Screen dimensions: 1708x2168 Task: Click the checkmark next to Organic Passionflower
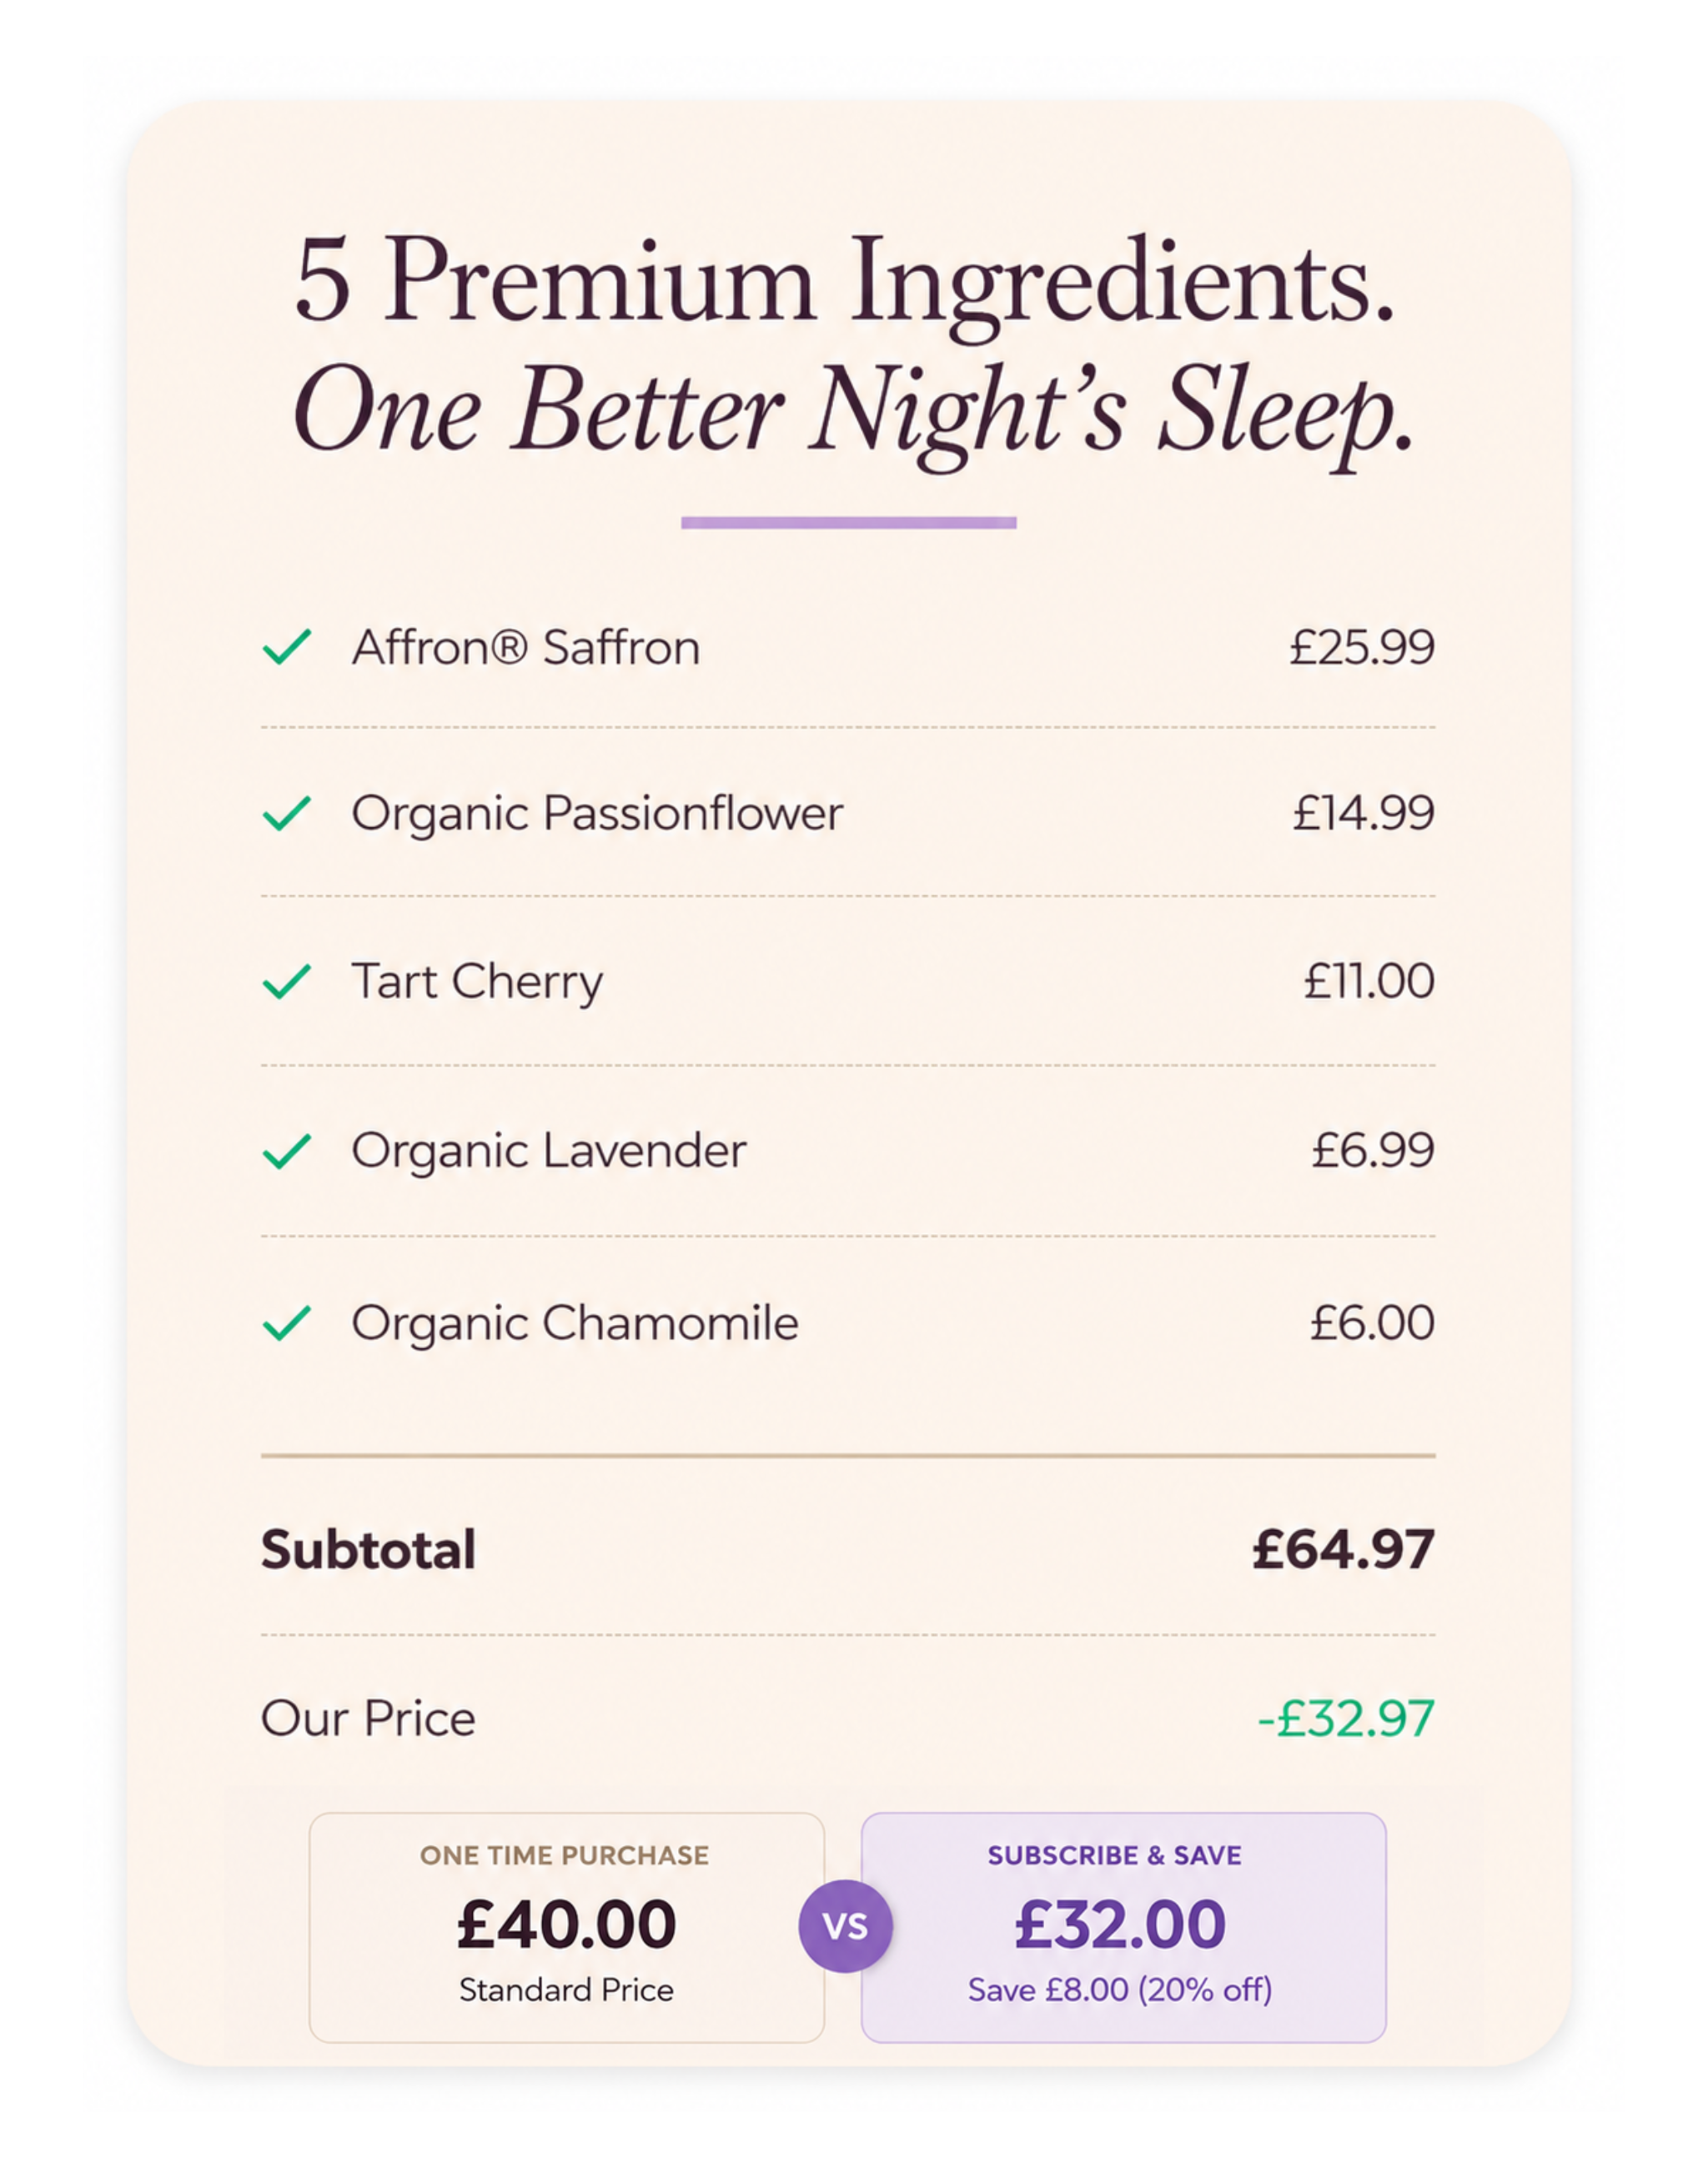pos(287,813)
